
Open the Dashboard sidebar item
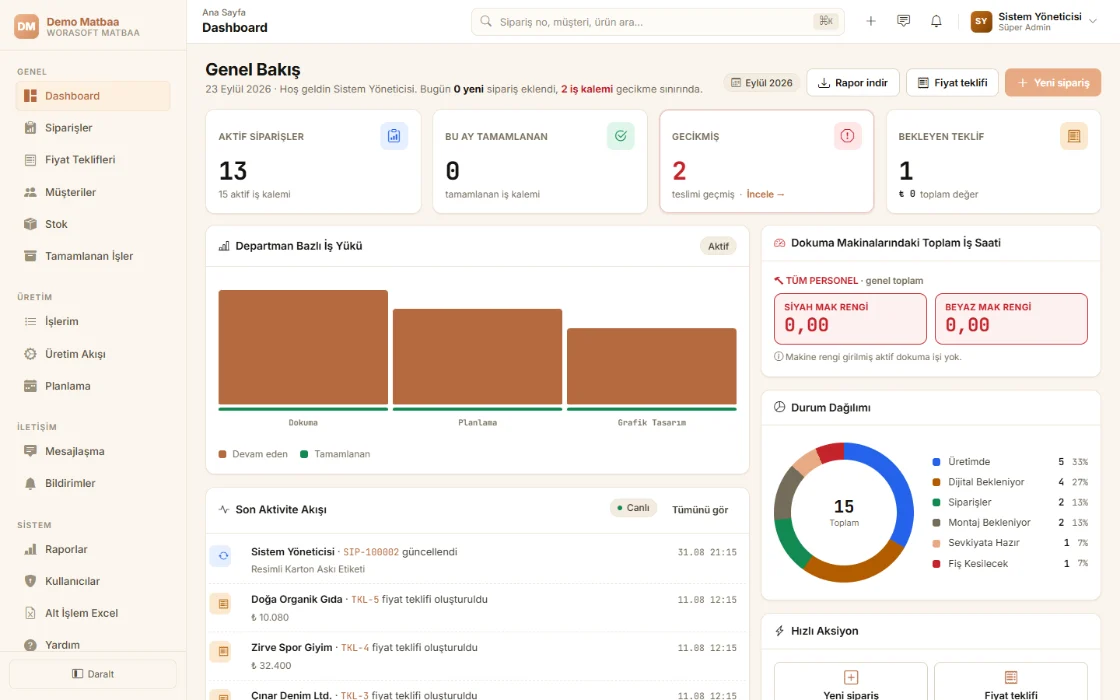(93, 96)
